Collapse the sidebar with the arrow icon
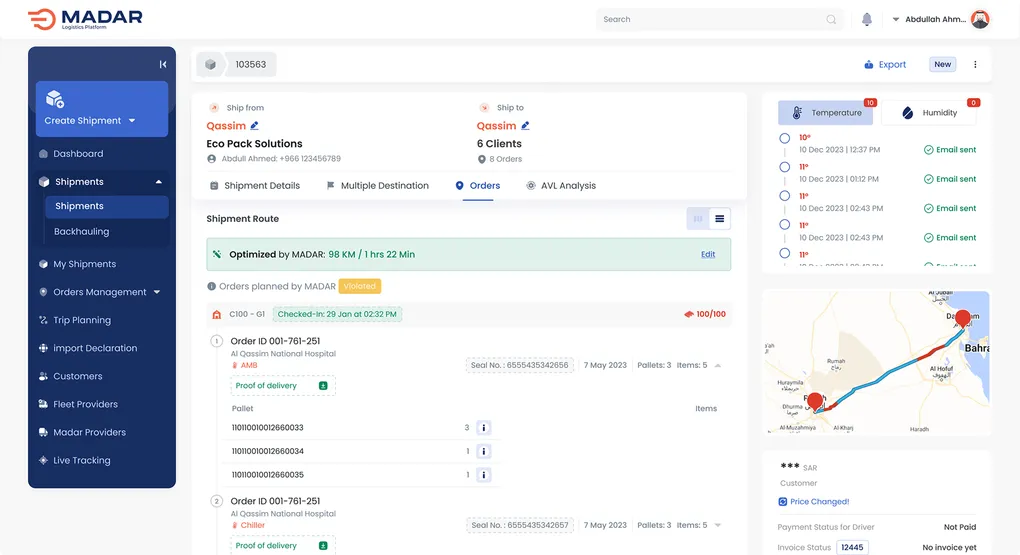This screenshot has height=555, width=1020. pyautogui.click(x=162, y=64)
